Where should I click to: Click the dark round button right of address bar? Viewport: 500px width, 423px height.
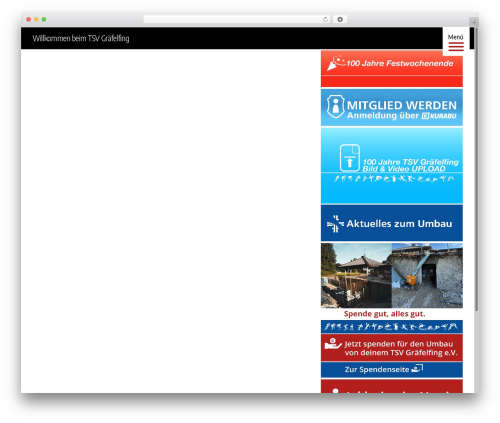pyautogui.click(x=340, y=19)
